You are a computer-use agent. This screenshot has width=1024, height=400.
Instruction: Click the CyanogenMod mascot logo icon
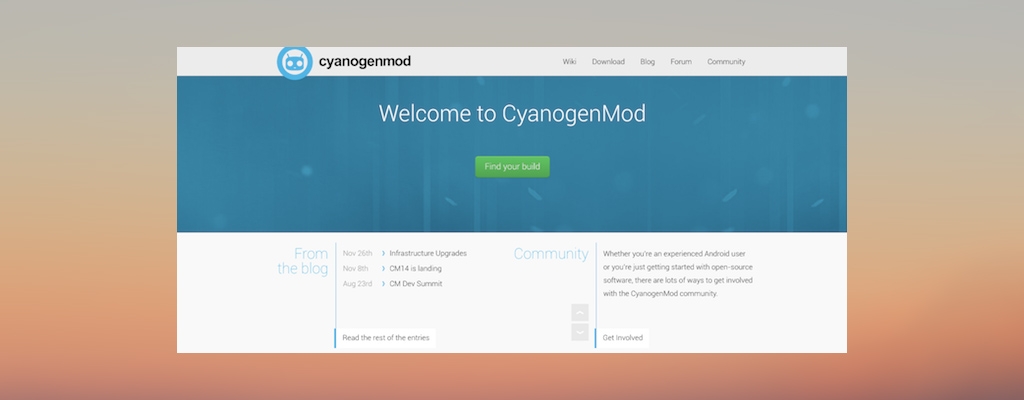coord(295,63)
